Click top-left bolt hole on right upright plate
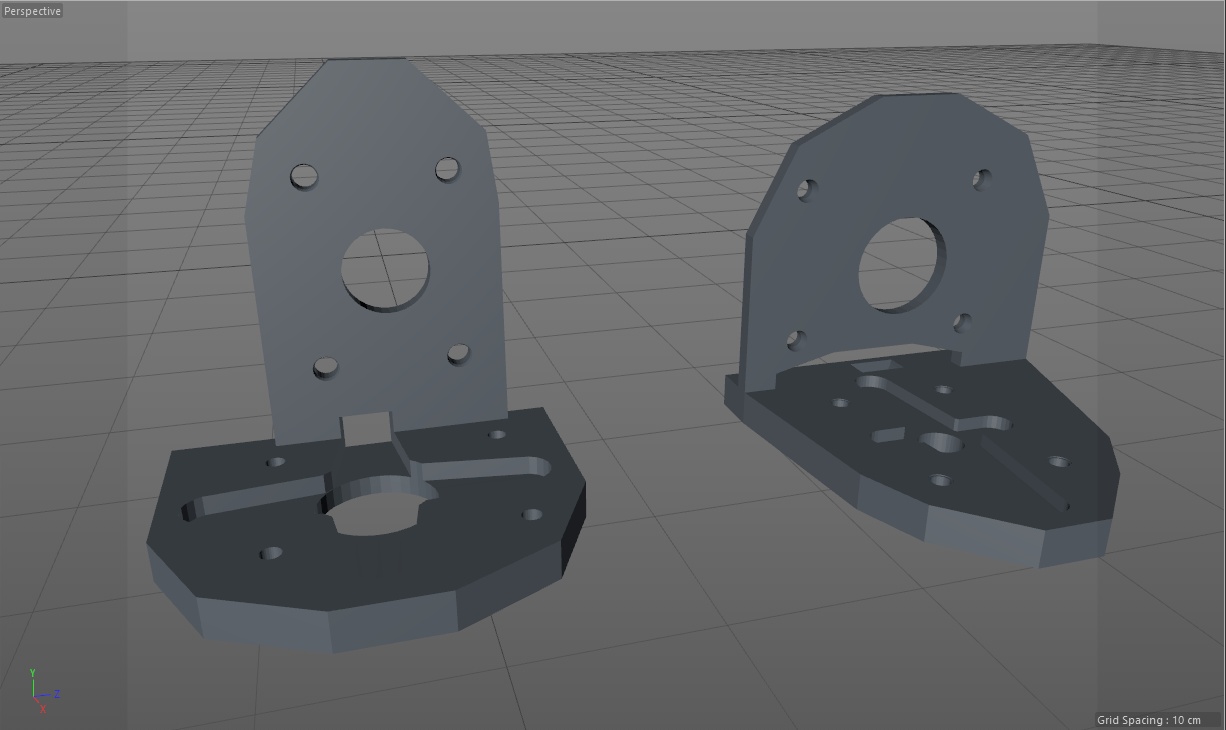The height and width of the screenshot is (730, 1226). tap(807, 190)
